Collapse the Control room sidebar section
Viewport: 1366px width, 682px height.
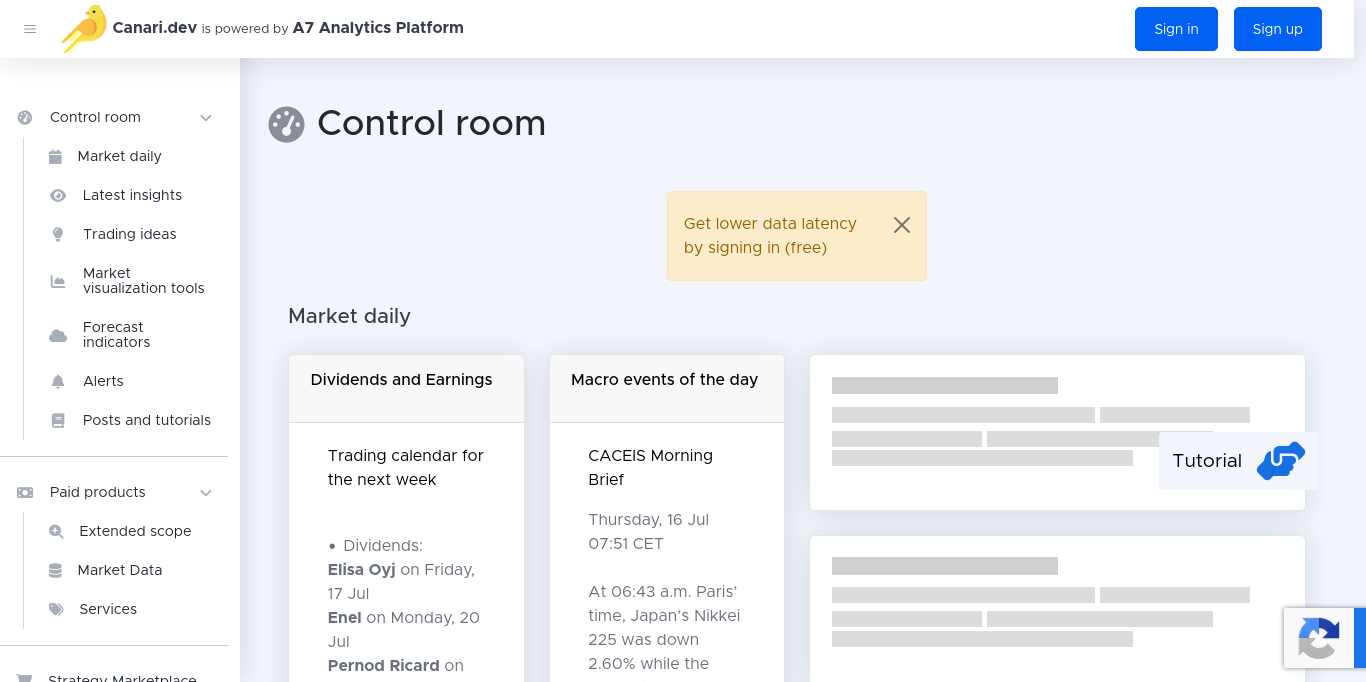click(206, 118)
